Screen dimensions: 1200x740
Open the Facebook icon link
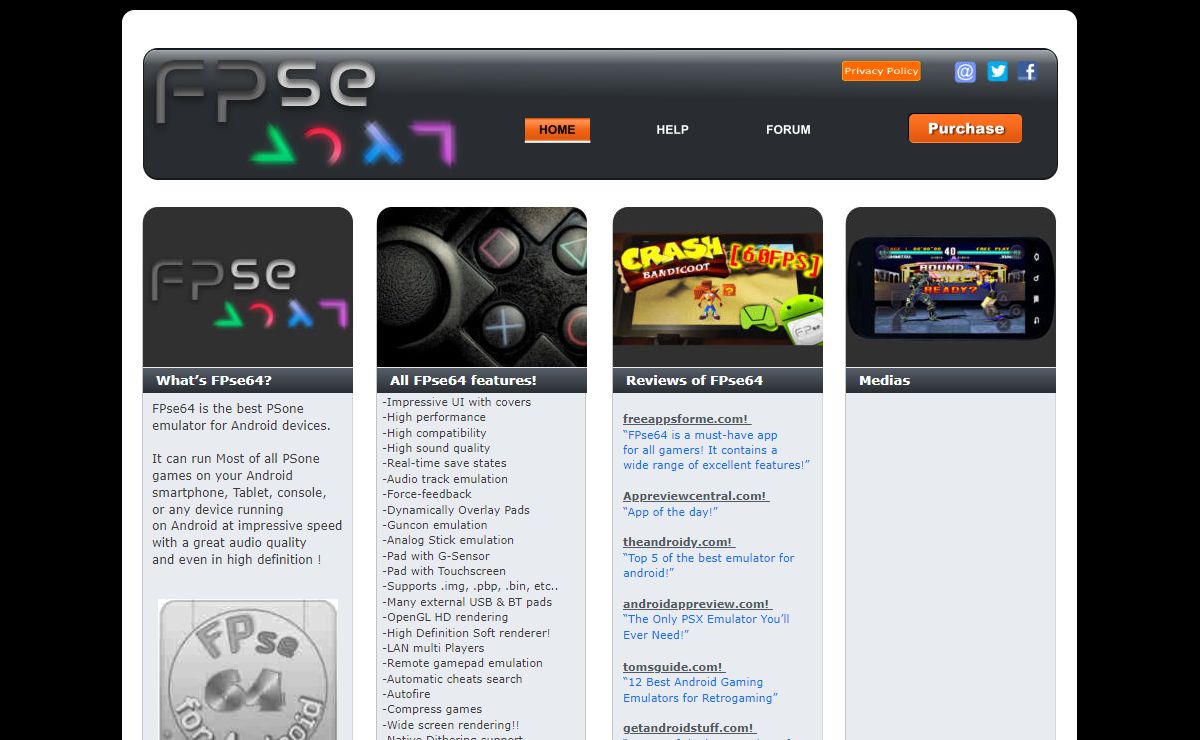pos(1027,71)
